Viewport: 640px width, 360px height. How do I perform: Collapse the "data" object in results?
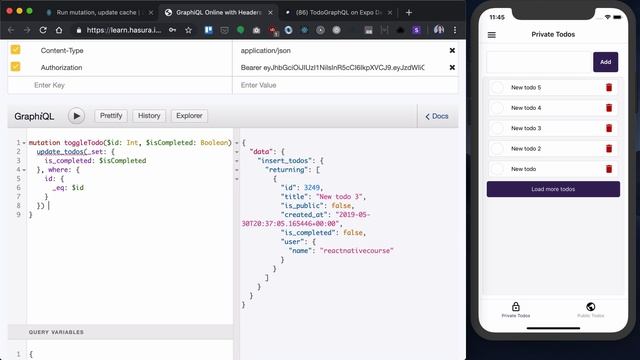237,152
